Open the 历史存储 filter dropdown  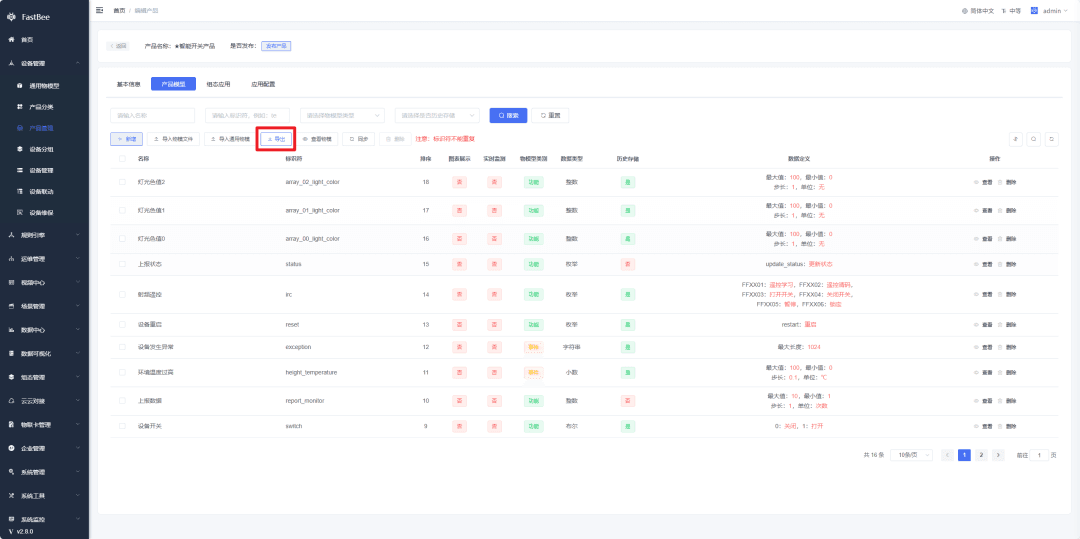point(437,116)
